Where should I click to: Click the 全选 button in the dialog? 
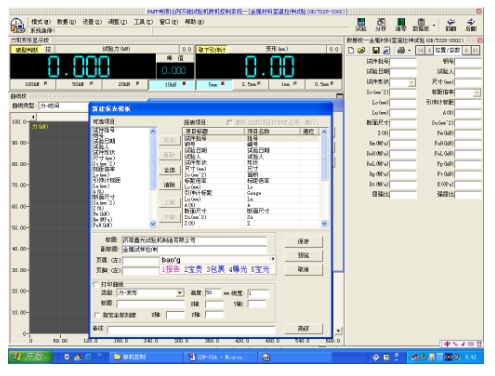click(170, 170)
